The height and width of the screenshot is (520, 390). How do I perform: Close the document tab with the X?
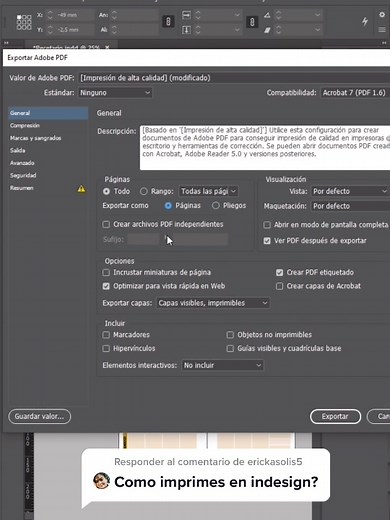(107, 47)
